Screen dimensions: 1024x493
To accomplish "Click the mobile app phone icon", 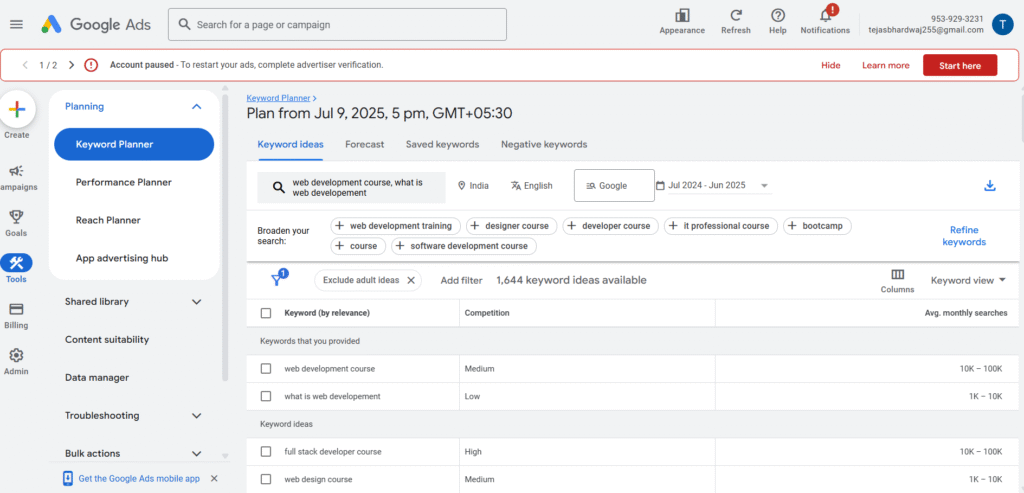I will (68, 479).
